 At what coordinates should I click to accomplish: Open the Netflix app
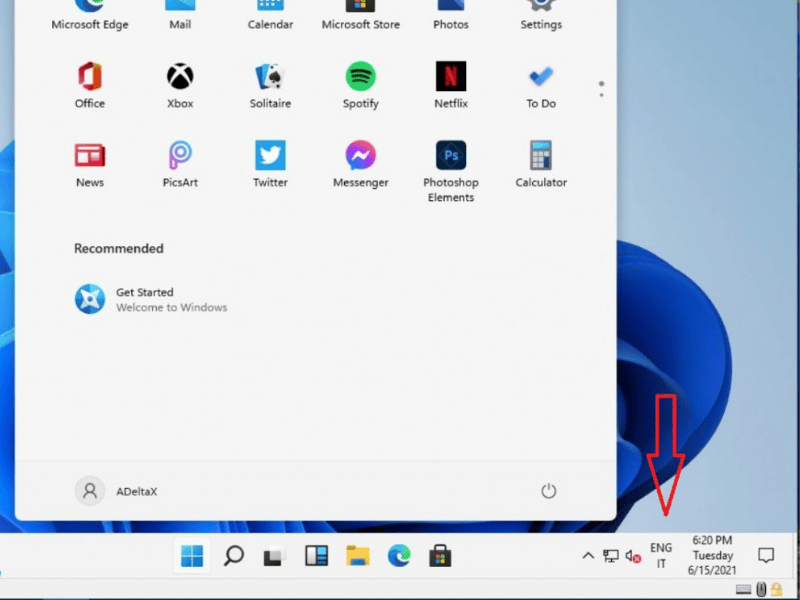tap(451, 77)
